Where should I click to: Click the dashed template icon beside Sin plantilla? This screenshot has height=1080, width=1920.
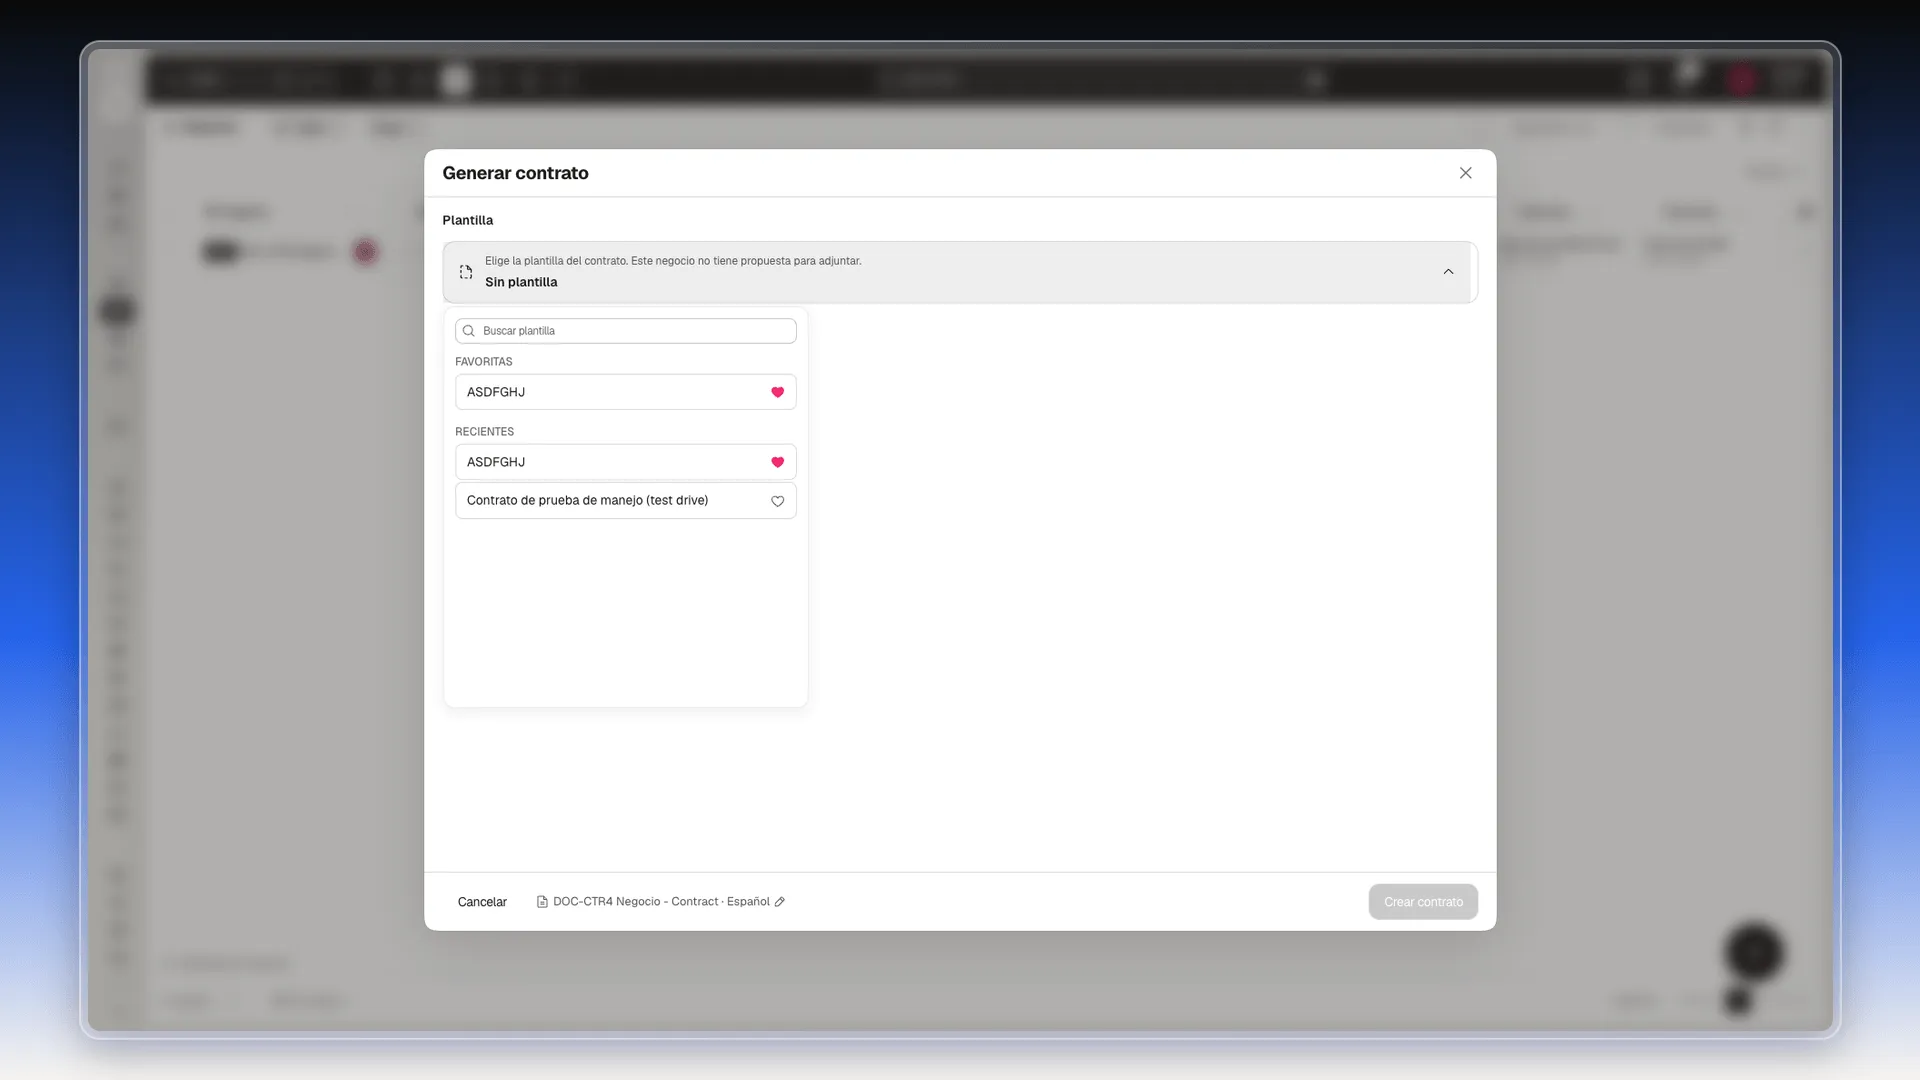click(466, 272)
